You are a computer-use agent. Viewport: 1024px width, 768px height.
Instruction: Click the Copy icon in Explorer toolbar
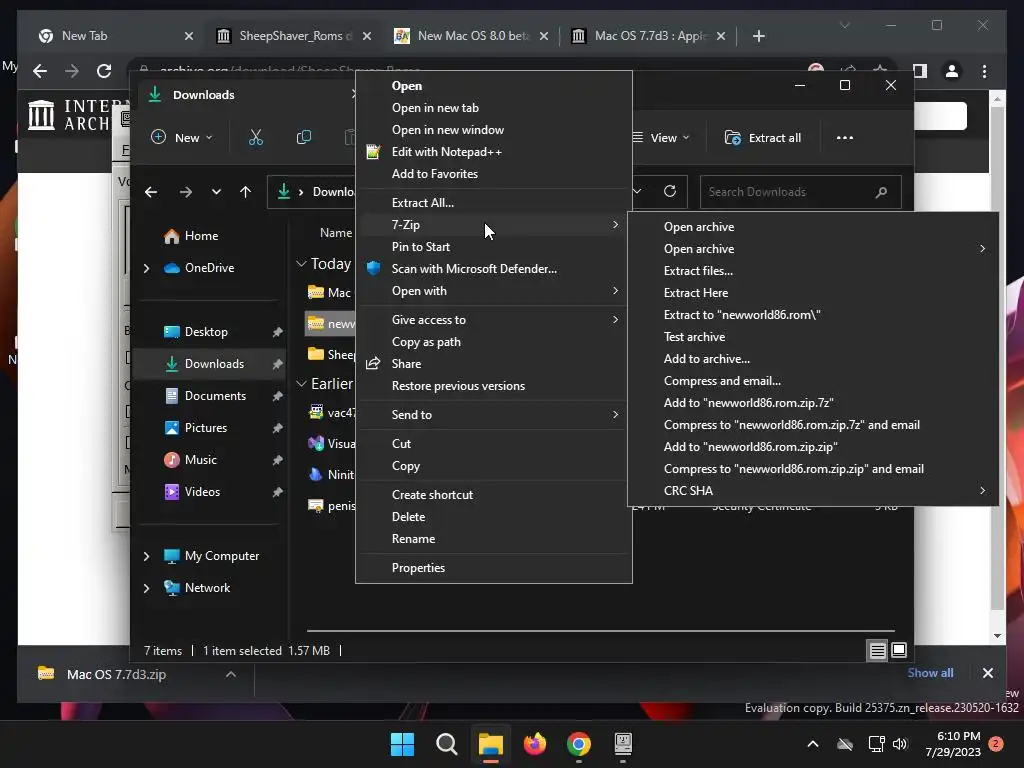pos(304,137)
